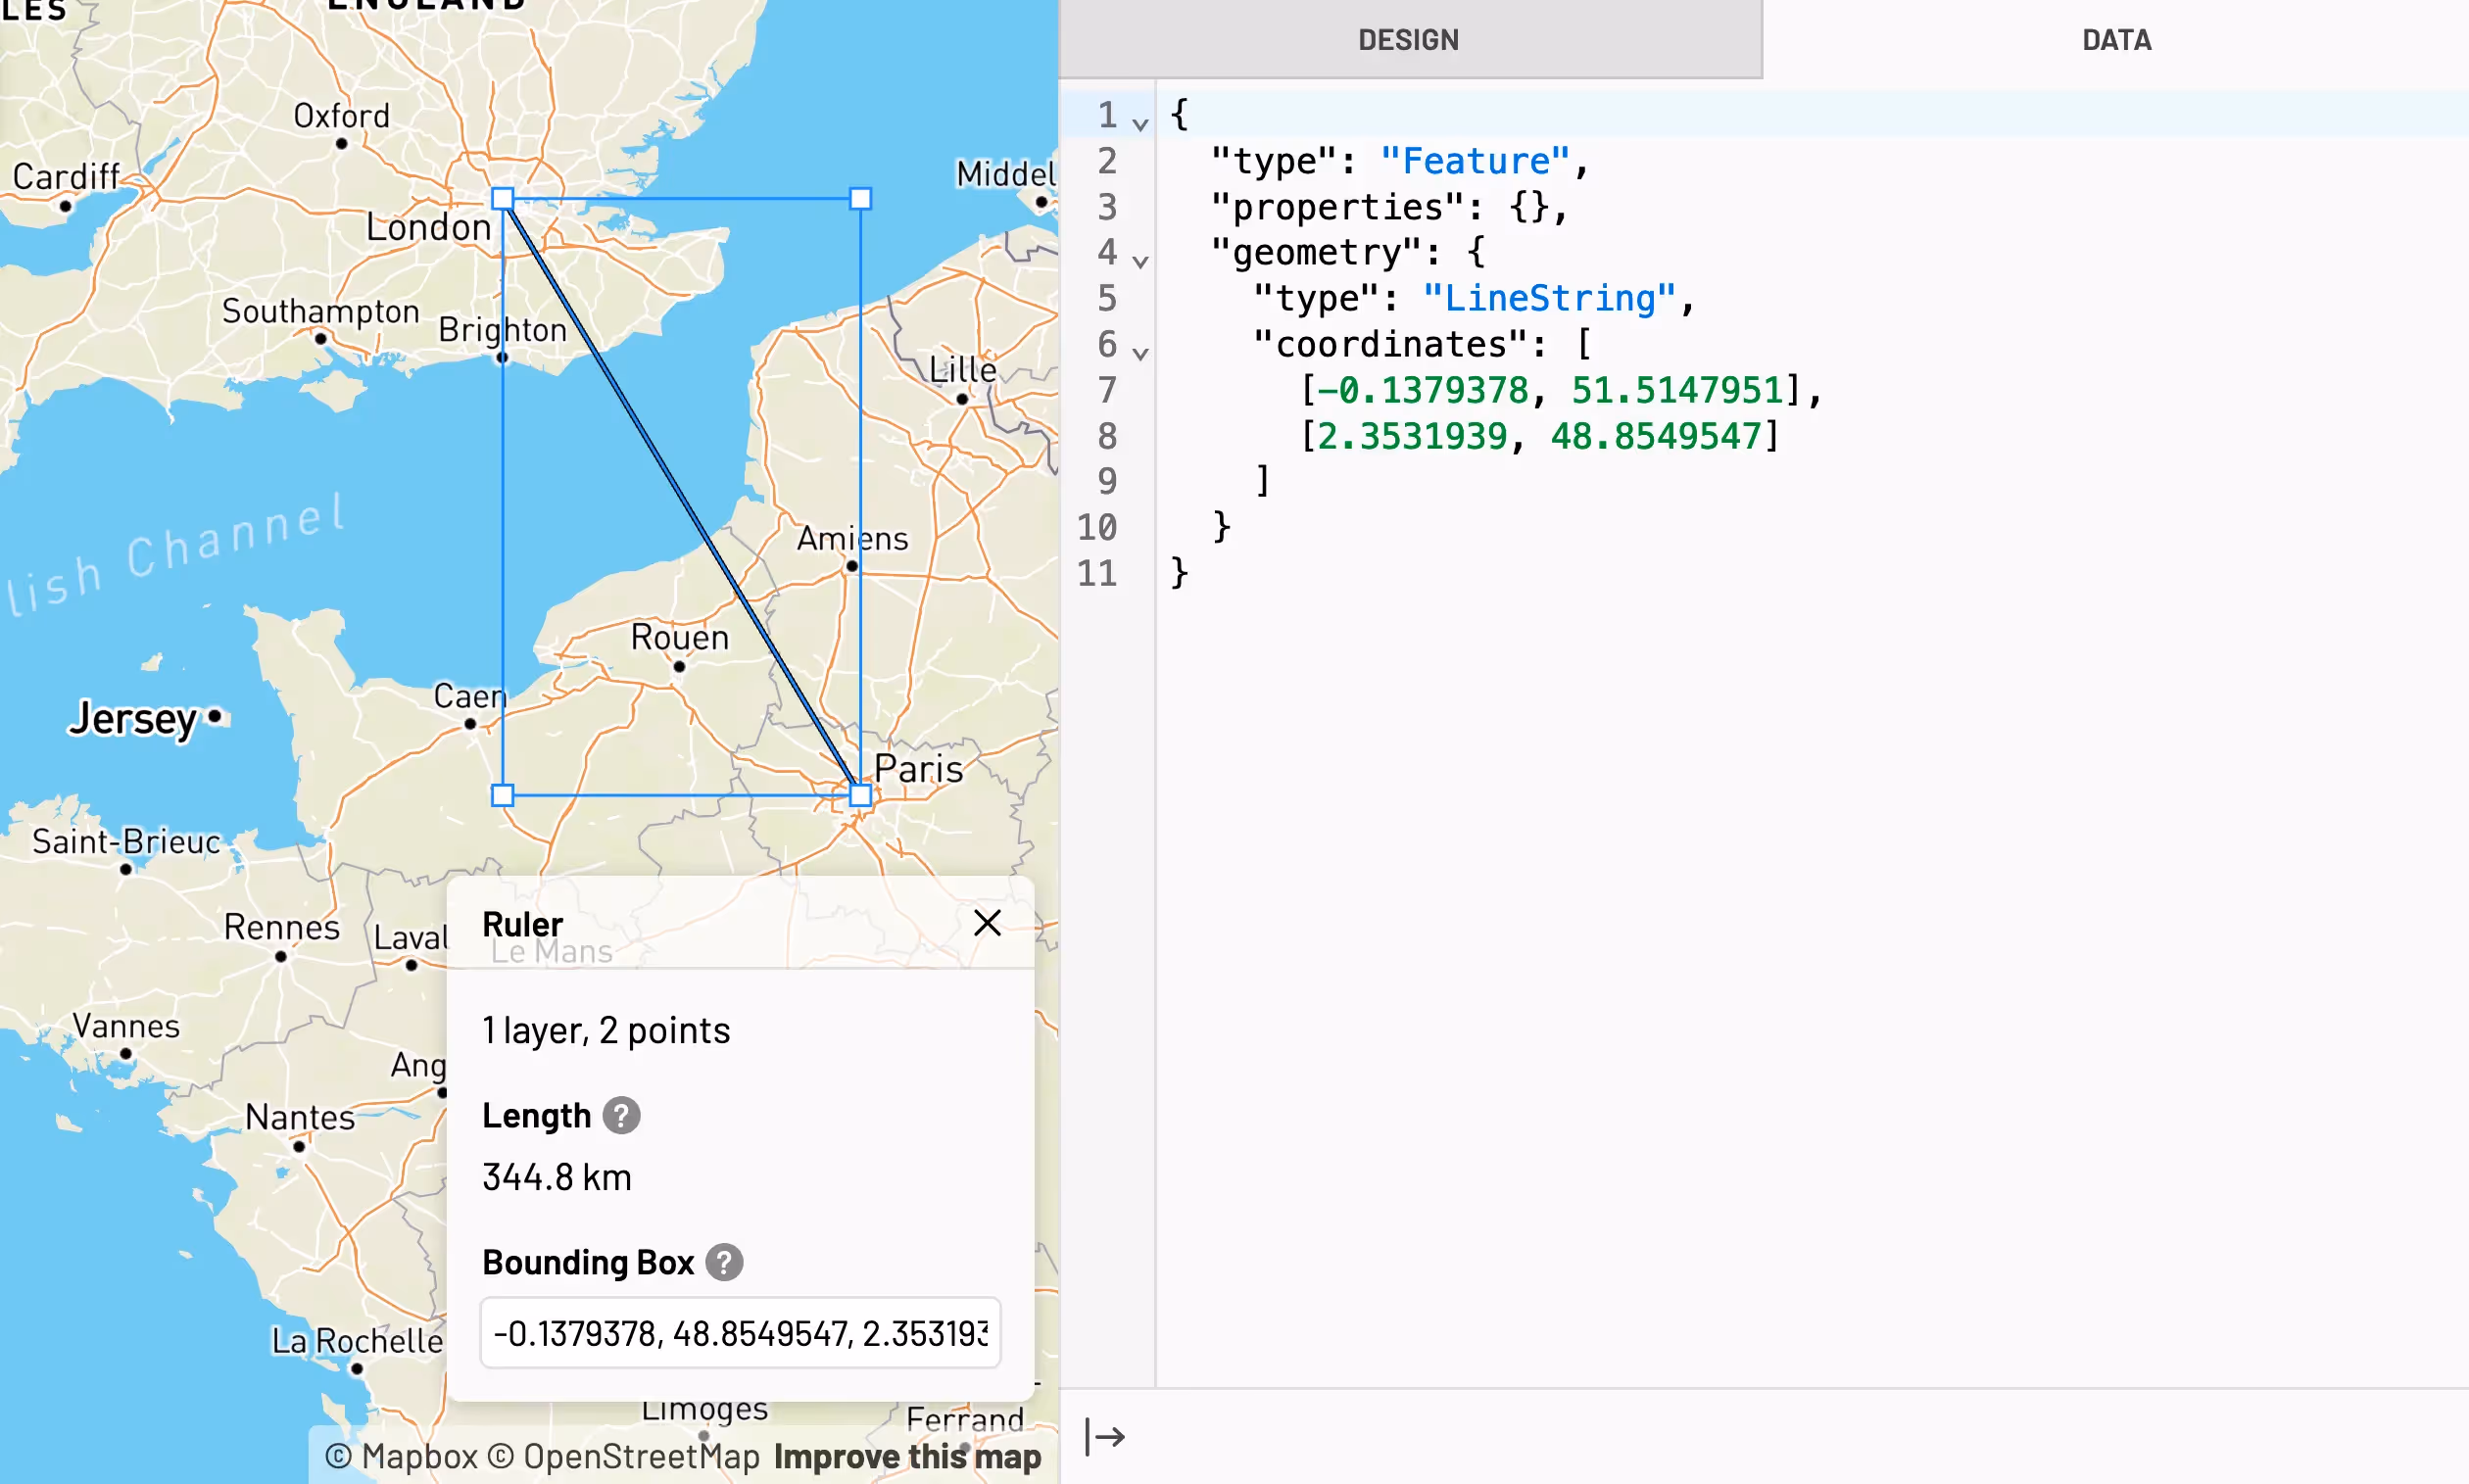Click the Bounding Box coordinates field
Viewport: 2469px width, 1484px height.
tap(740, 1332)
